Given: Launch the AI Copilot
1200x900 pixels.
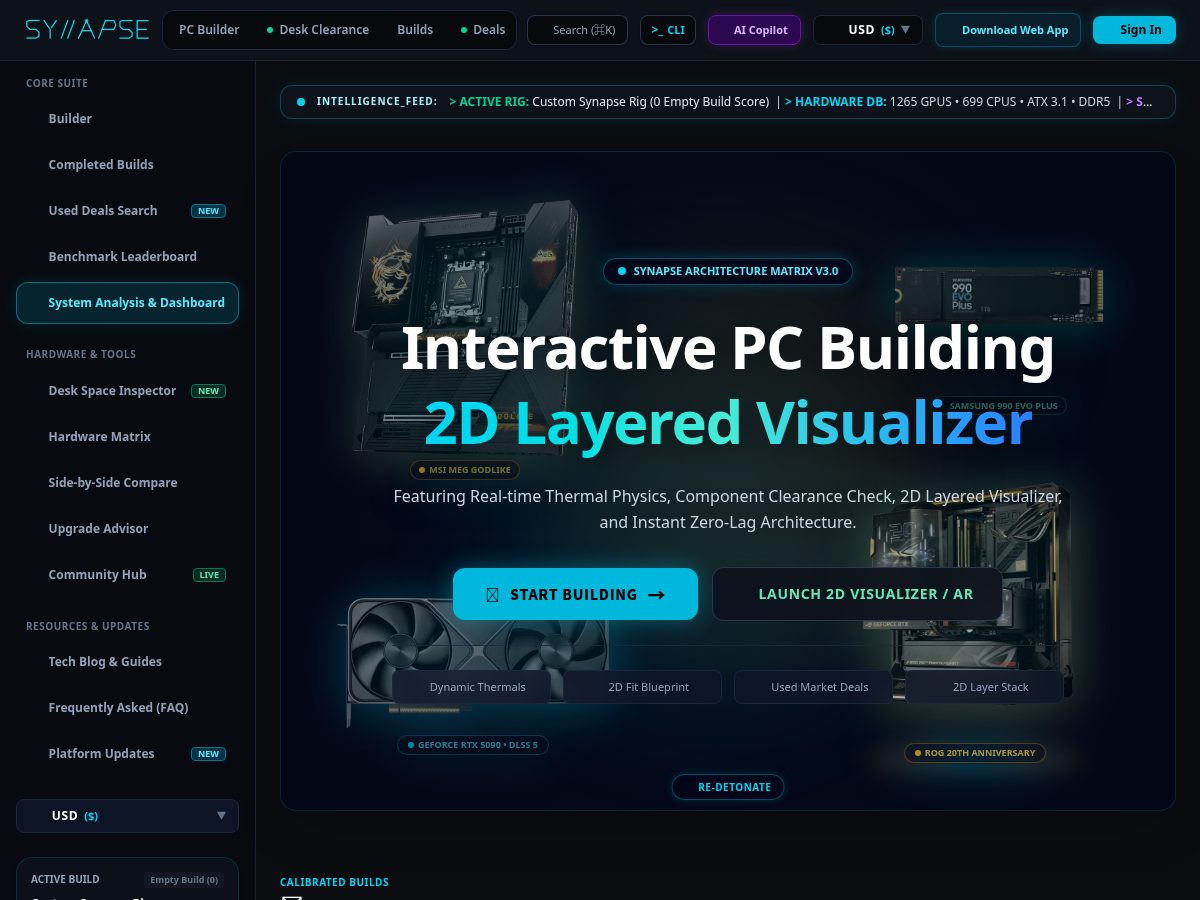Looking at the screenshot, I should point(755,30).
